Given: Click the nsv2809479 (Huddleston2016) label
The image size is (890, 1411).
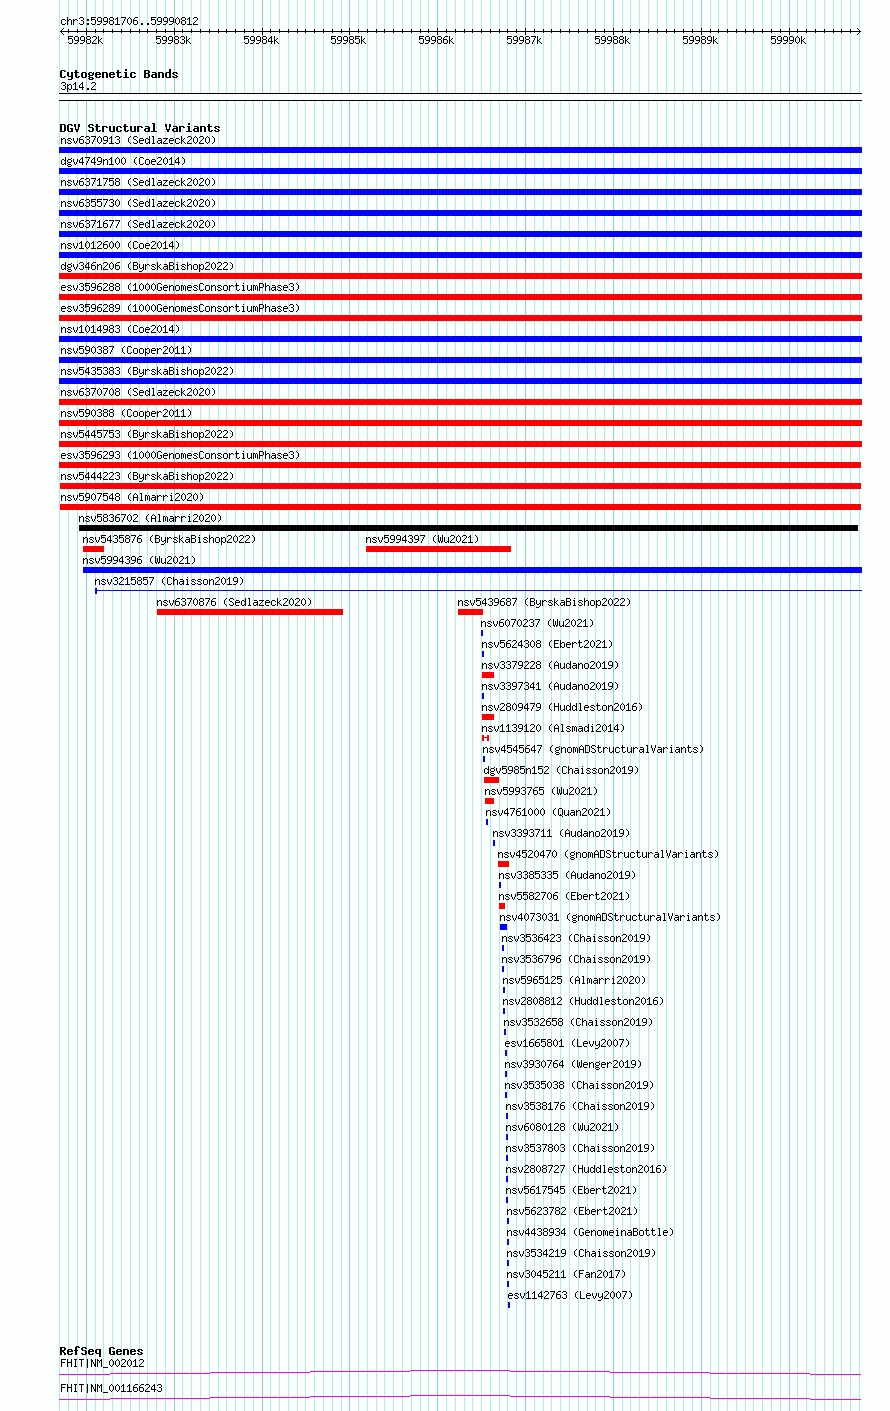Looking at the screenshot, I should [x=563, y=707].
